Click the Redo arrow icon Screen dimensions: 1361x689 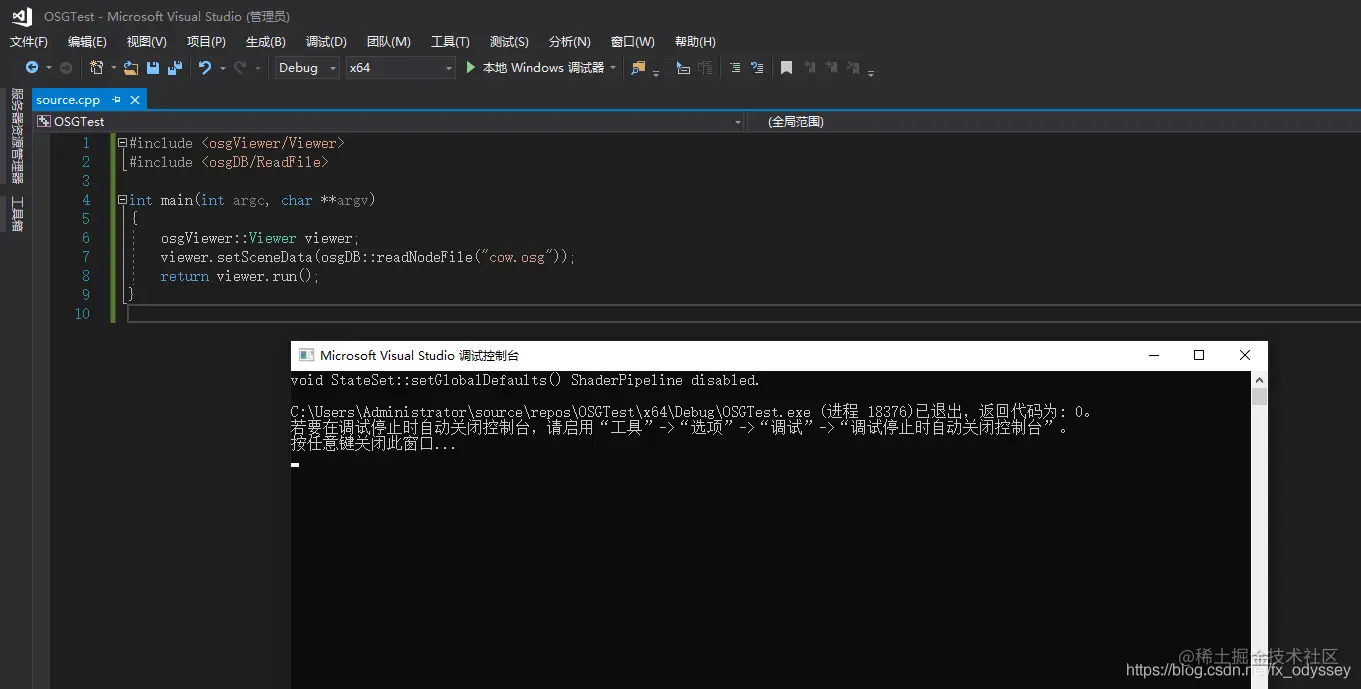(x=240, y=68)
